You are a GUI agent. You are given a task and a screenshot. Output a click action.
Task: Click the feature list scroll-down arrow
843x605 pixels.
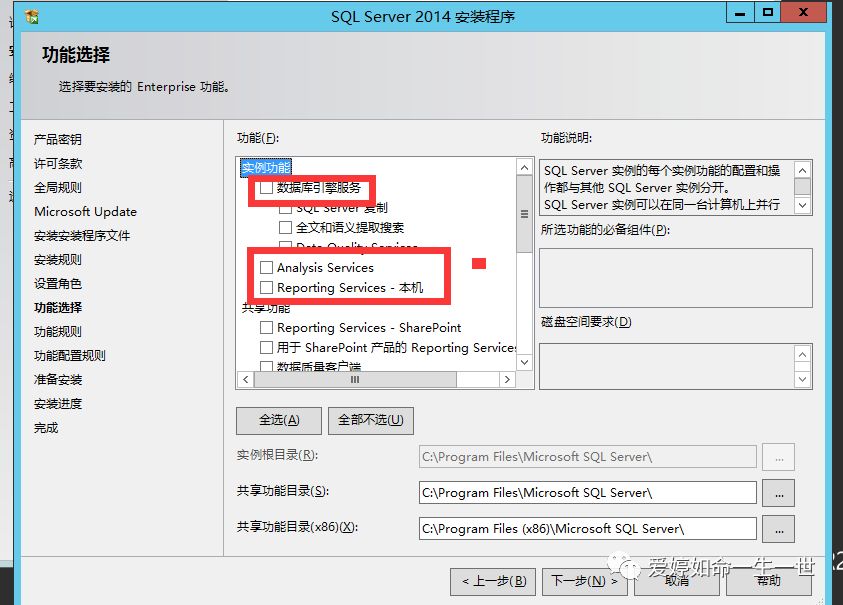click(524, 362)
